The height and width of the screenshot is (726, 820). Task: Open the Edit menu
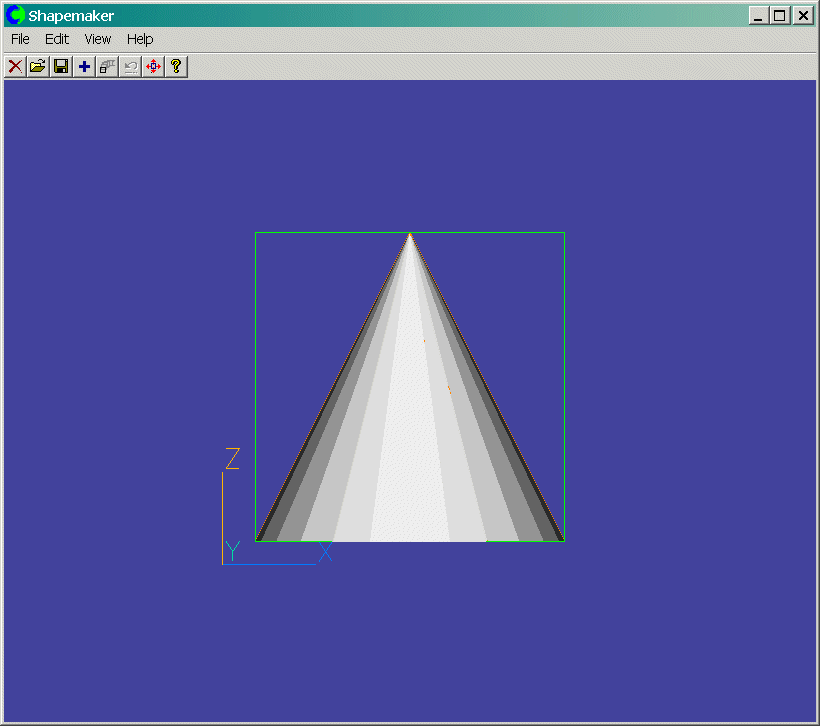tap(56, 39)
